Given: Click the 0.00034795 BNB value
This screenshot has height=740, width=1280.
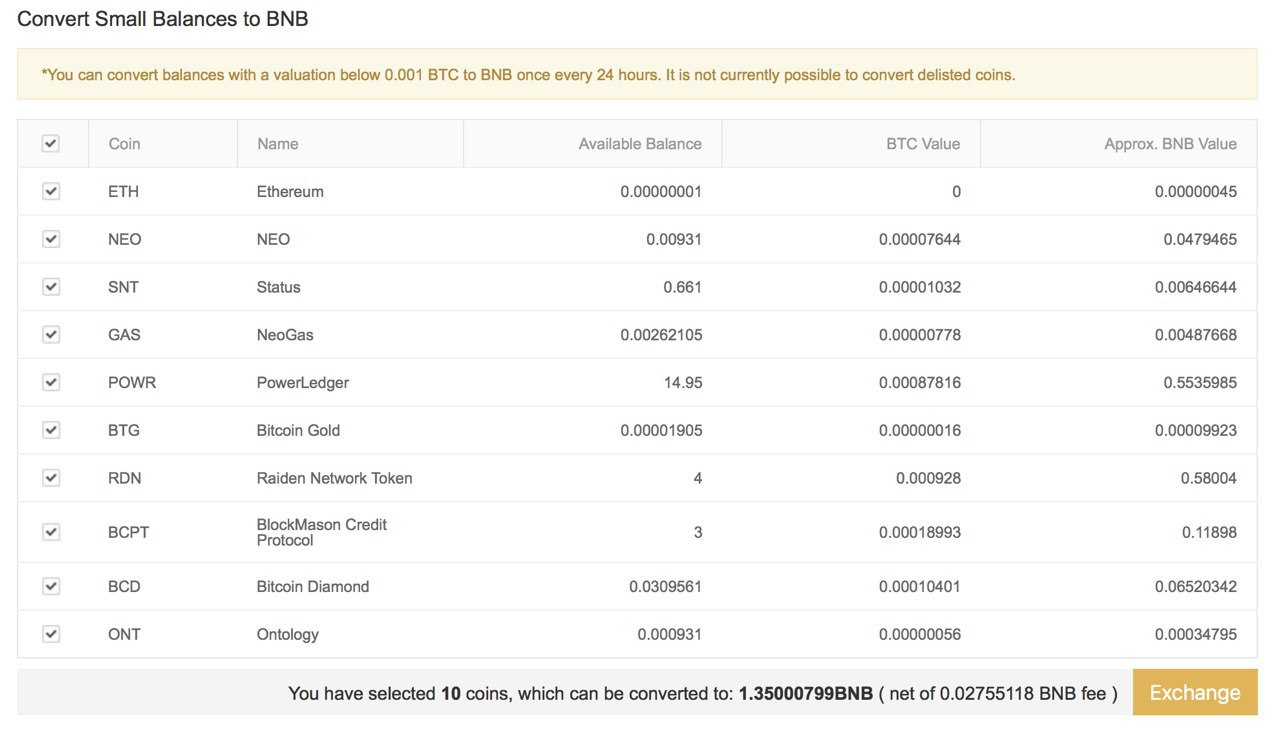Looking at the screenshot, I should point(1196,634).
